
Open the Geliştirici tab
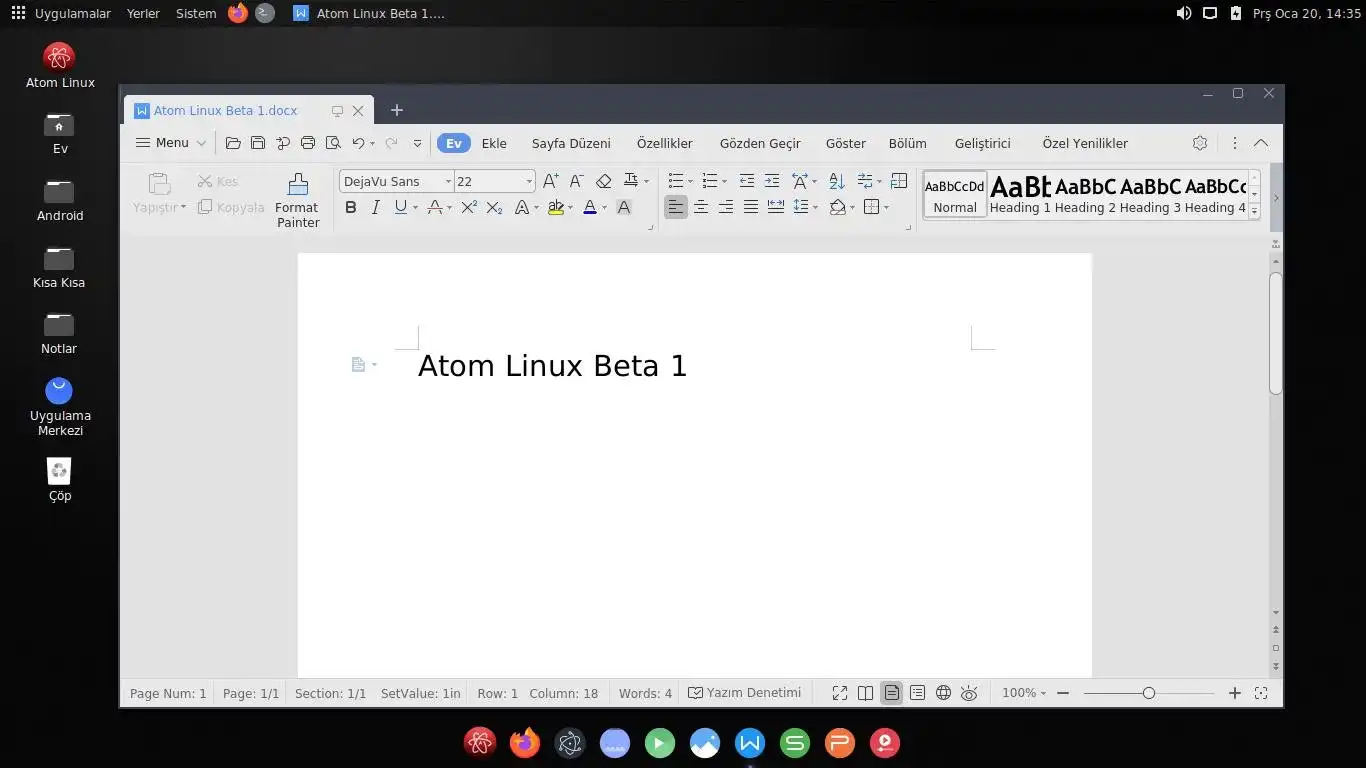coord(982,143)
